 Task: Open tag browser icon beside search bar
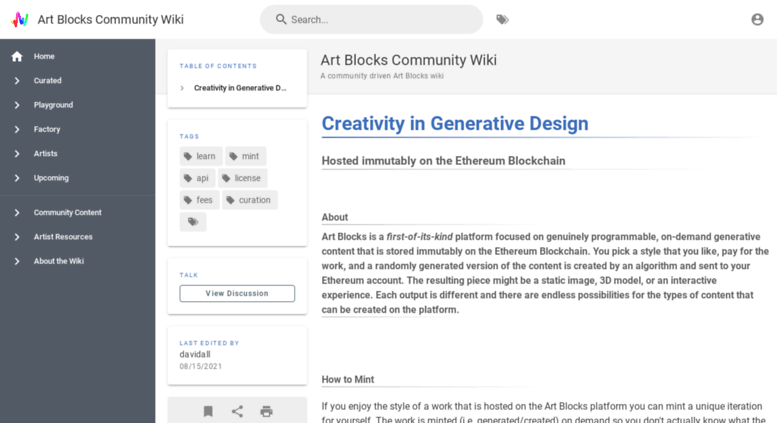(x=502, y=19)
